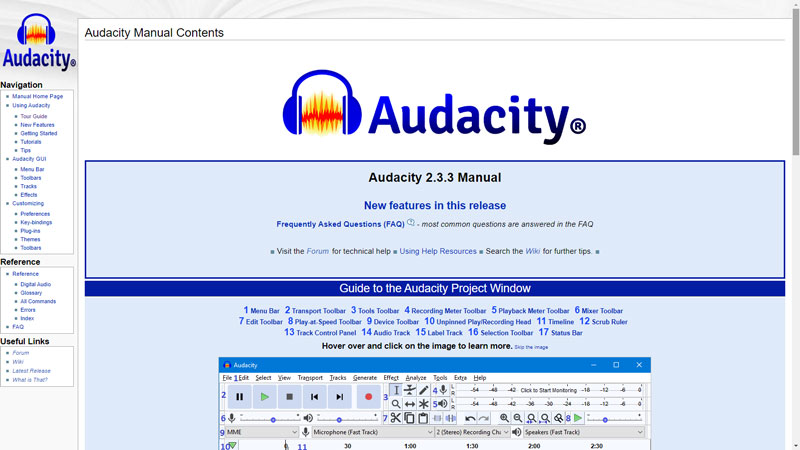This screenshot has height=450, width=800.
Task: Open the MME audio host dropdown
Action: pos(262,432)
